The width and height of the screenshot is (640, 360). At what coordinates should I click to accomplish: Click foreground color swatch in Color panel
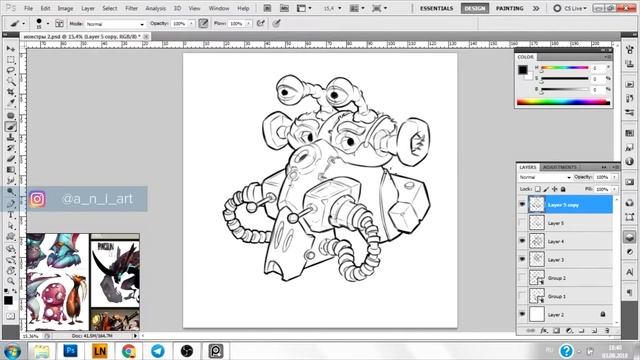click(522, 70)
